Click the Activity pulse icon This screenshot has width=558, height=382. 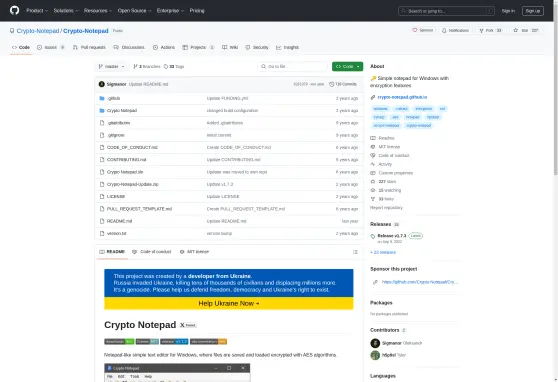[373, 164]
